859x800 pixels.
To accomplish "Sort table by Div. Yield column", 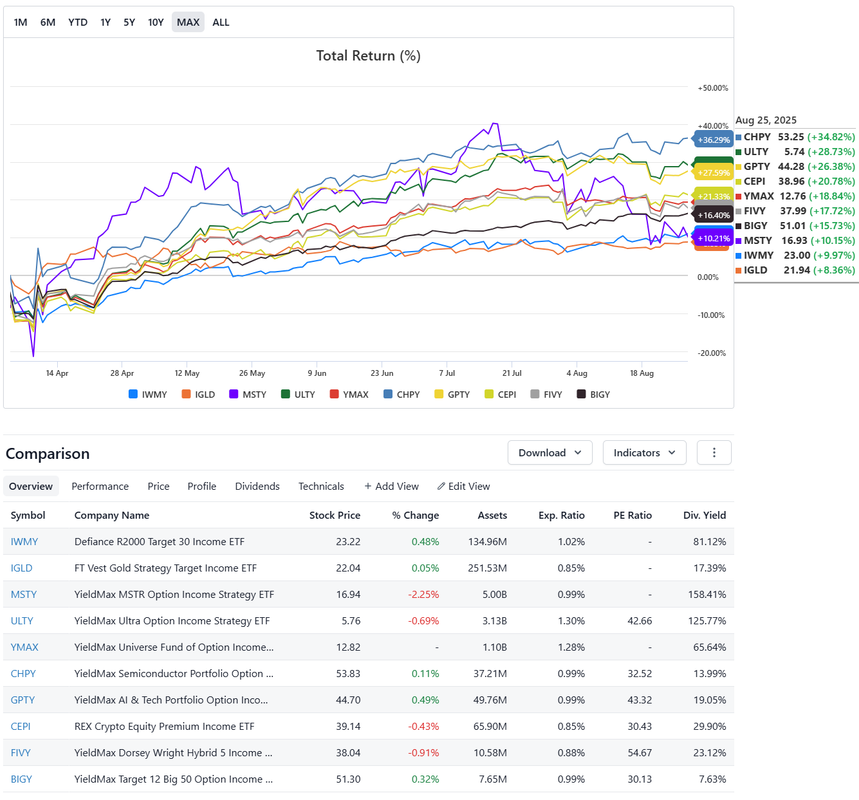I will (x=705, y=515).
